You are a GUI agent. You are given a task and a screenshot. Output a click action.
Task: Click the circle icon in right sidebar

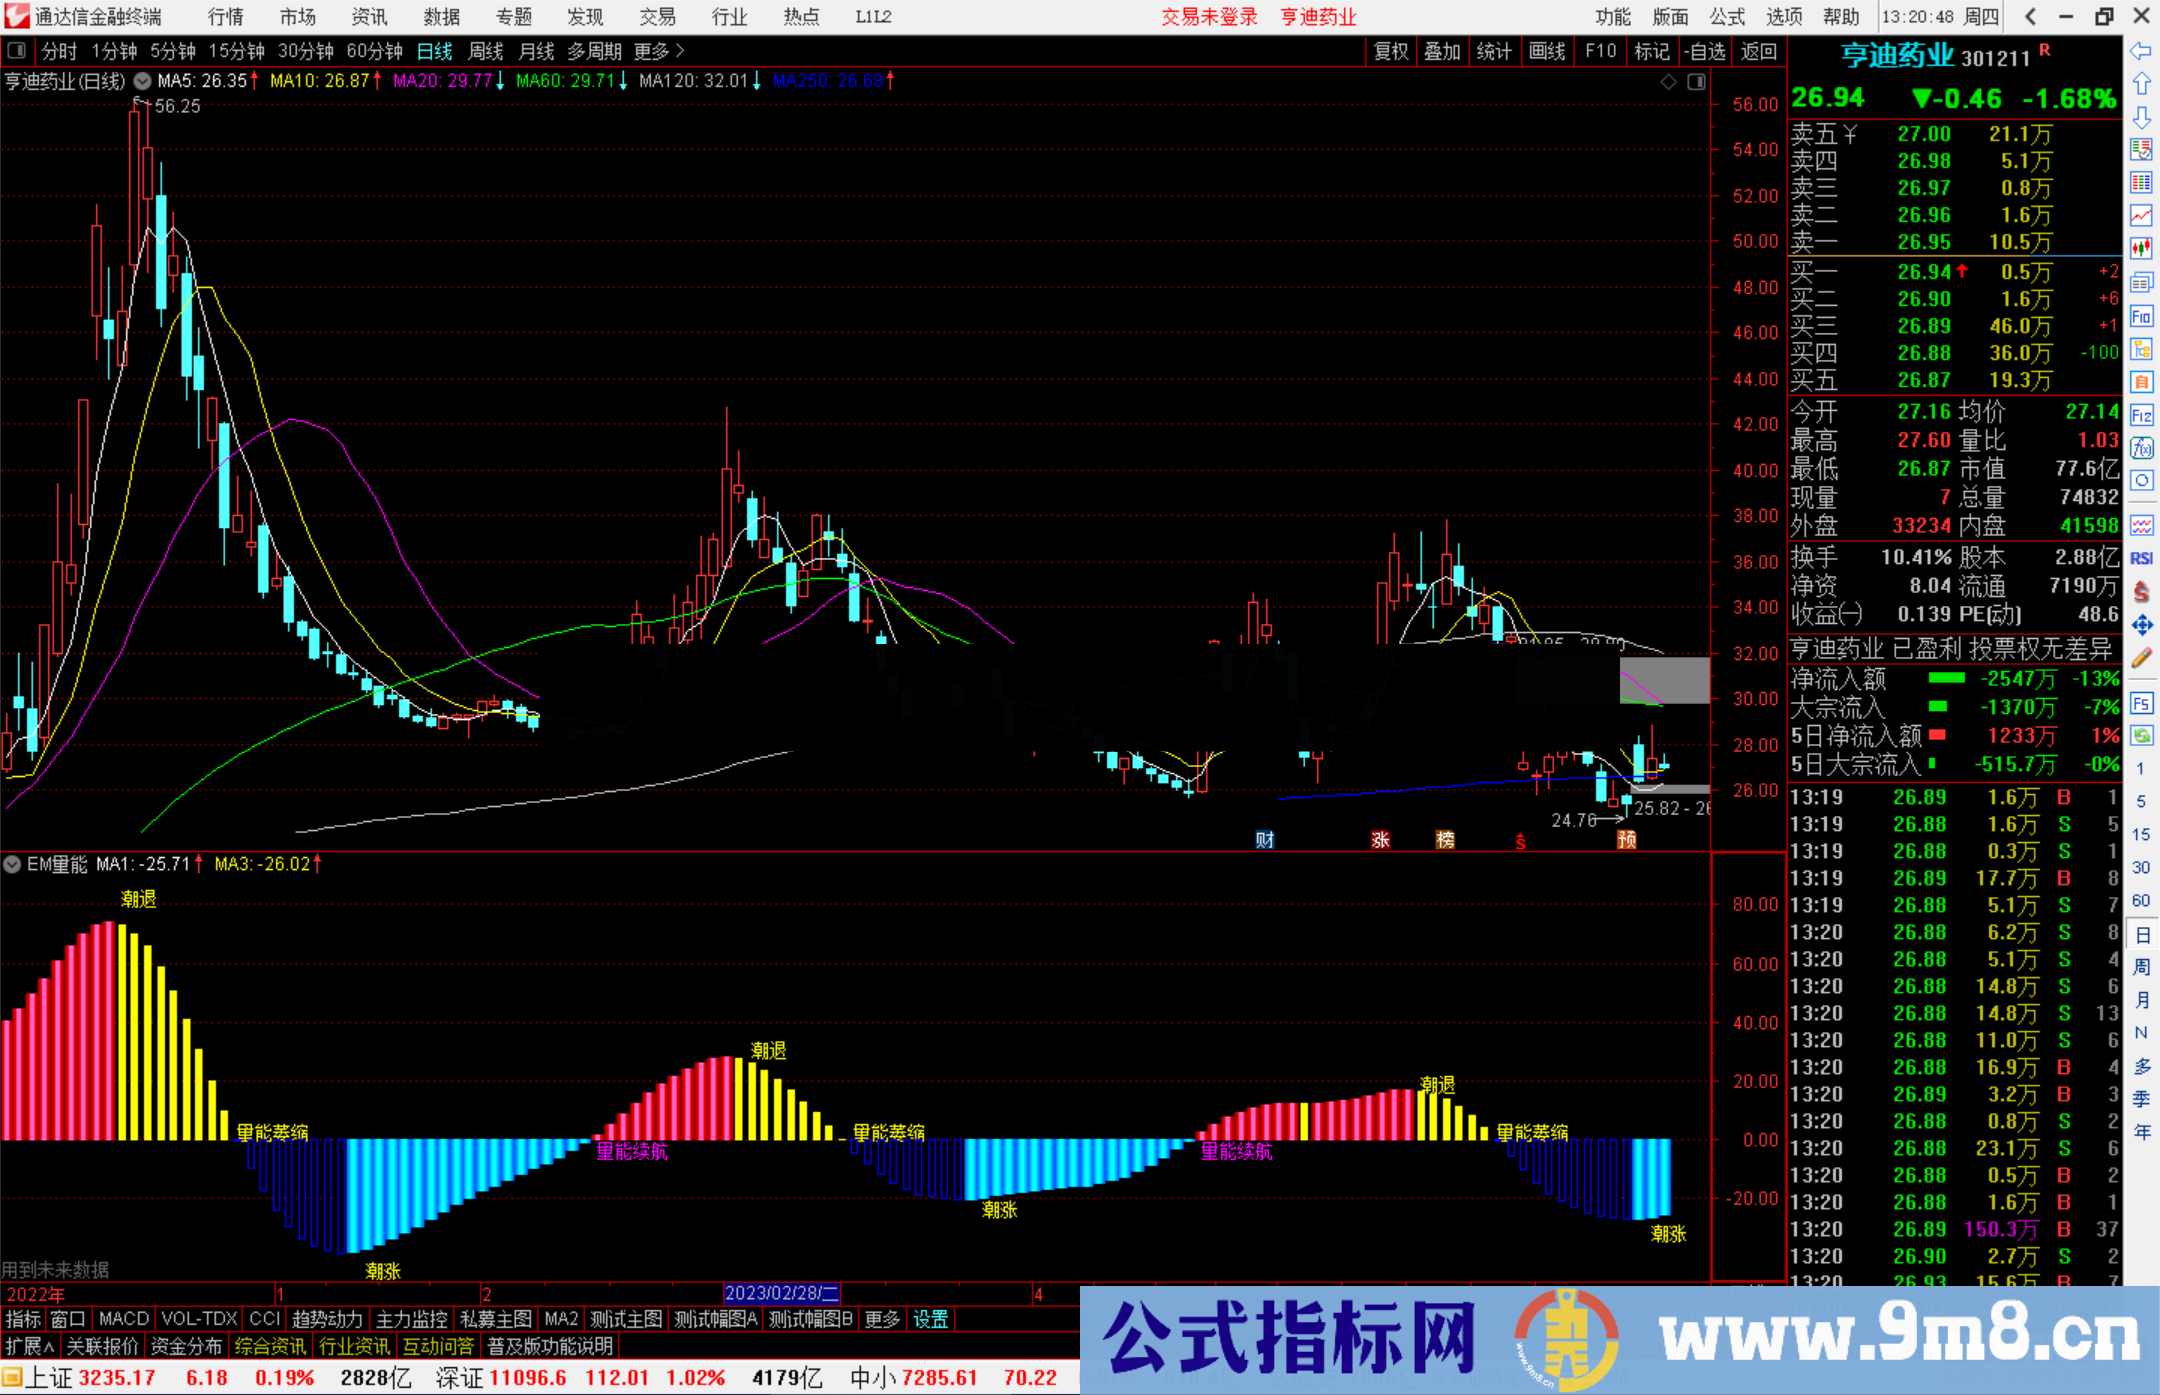[x=2141, y=481]
